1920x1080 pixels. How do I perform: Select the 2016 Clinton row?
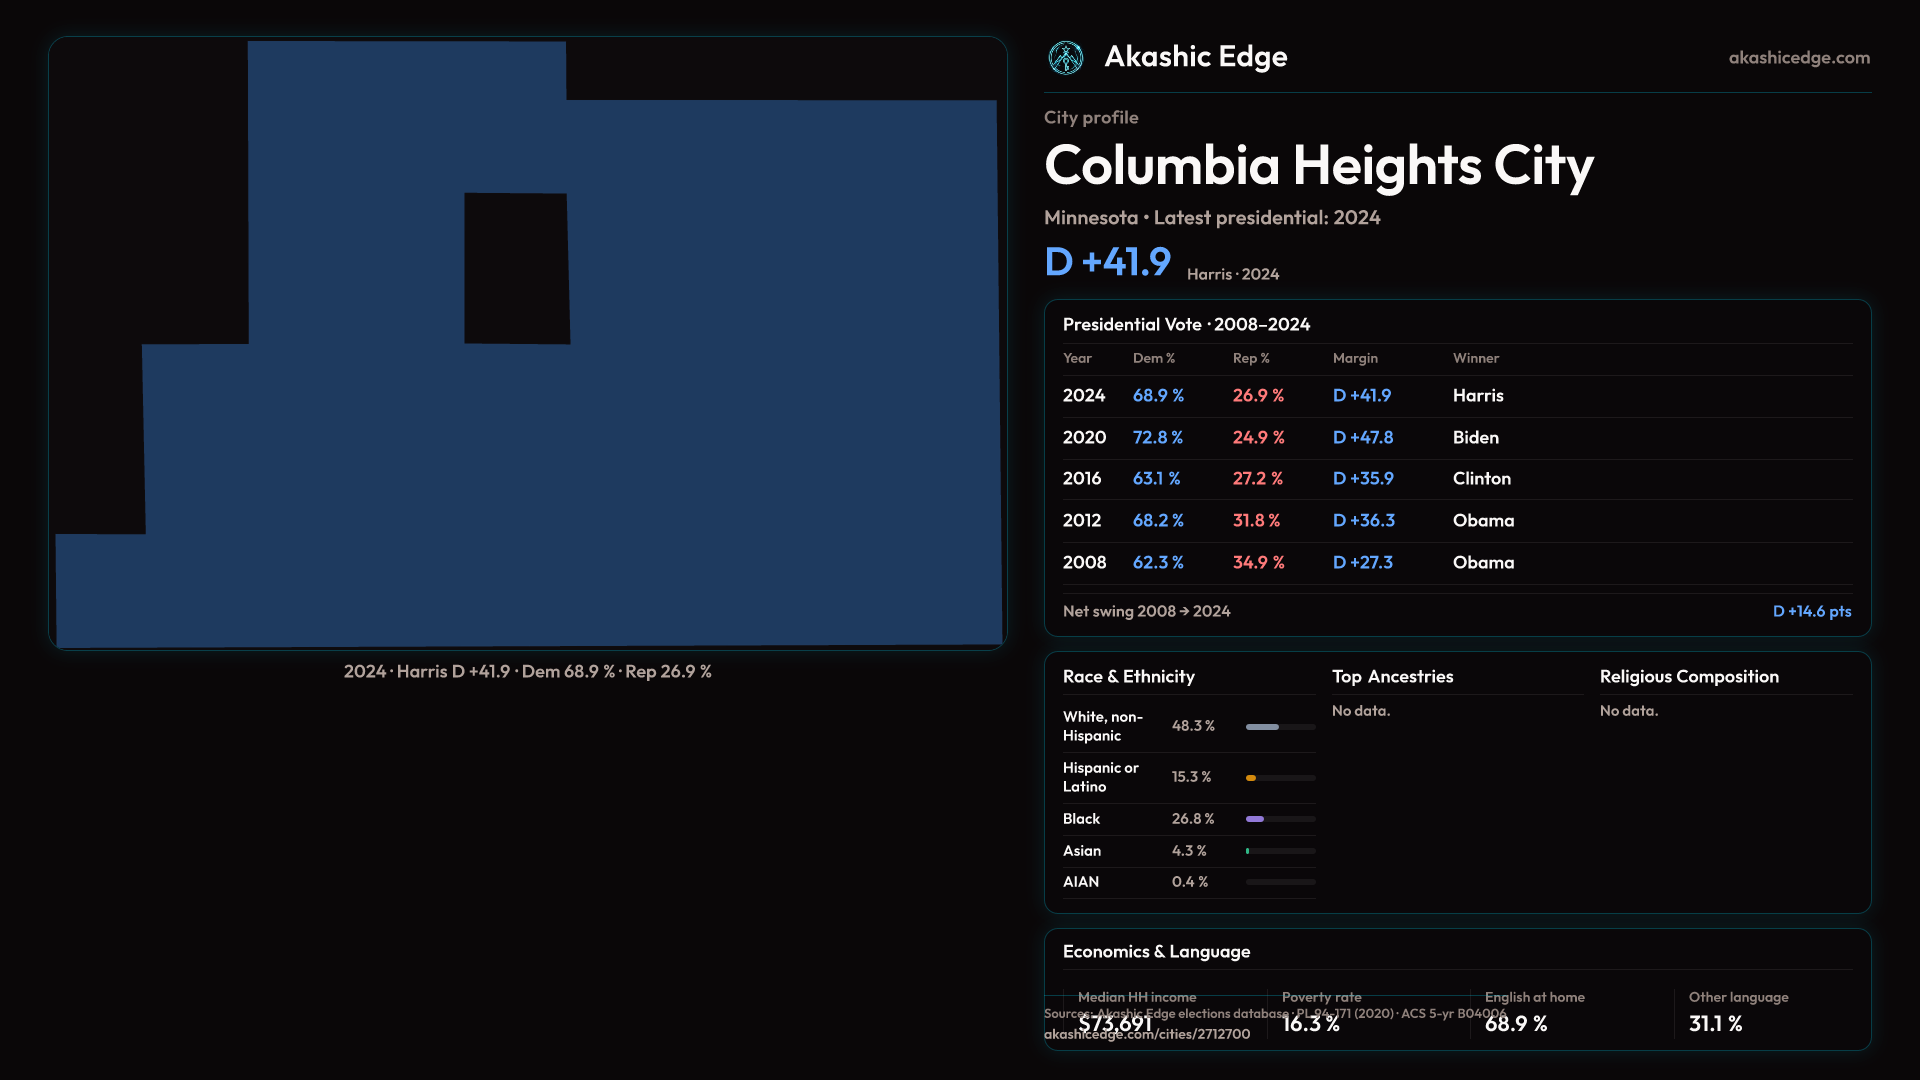point(1456,479)
